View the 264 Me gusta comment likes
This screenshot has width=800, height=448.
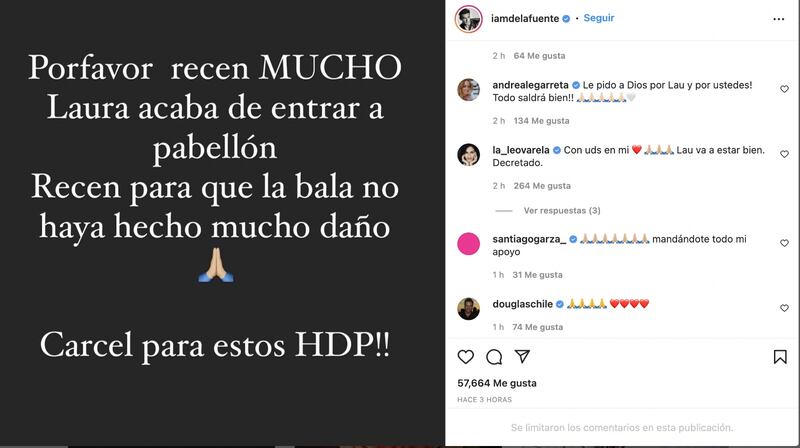pyautogui.click(x=542, y=186)
